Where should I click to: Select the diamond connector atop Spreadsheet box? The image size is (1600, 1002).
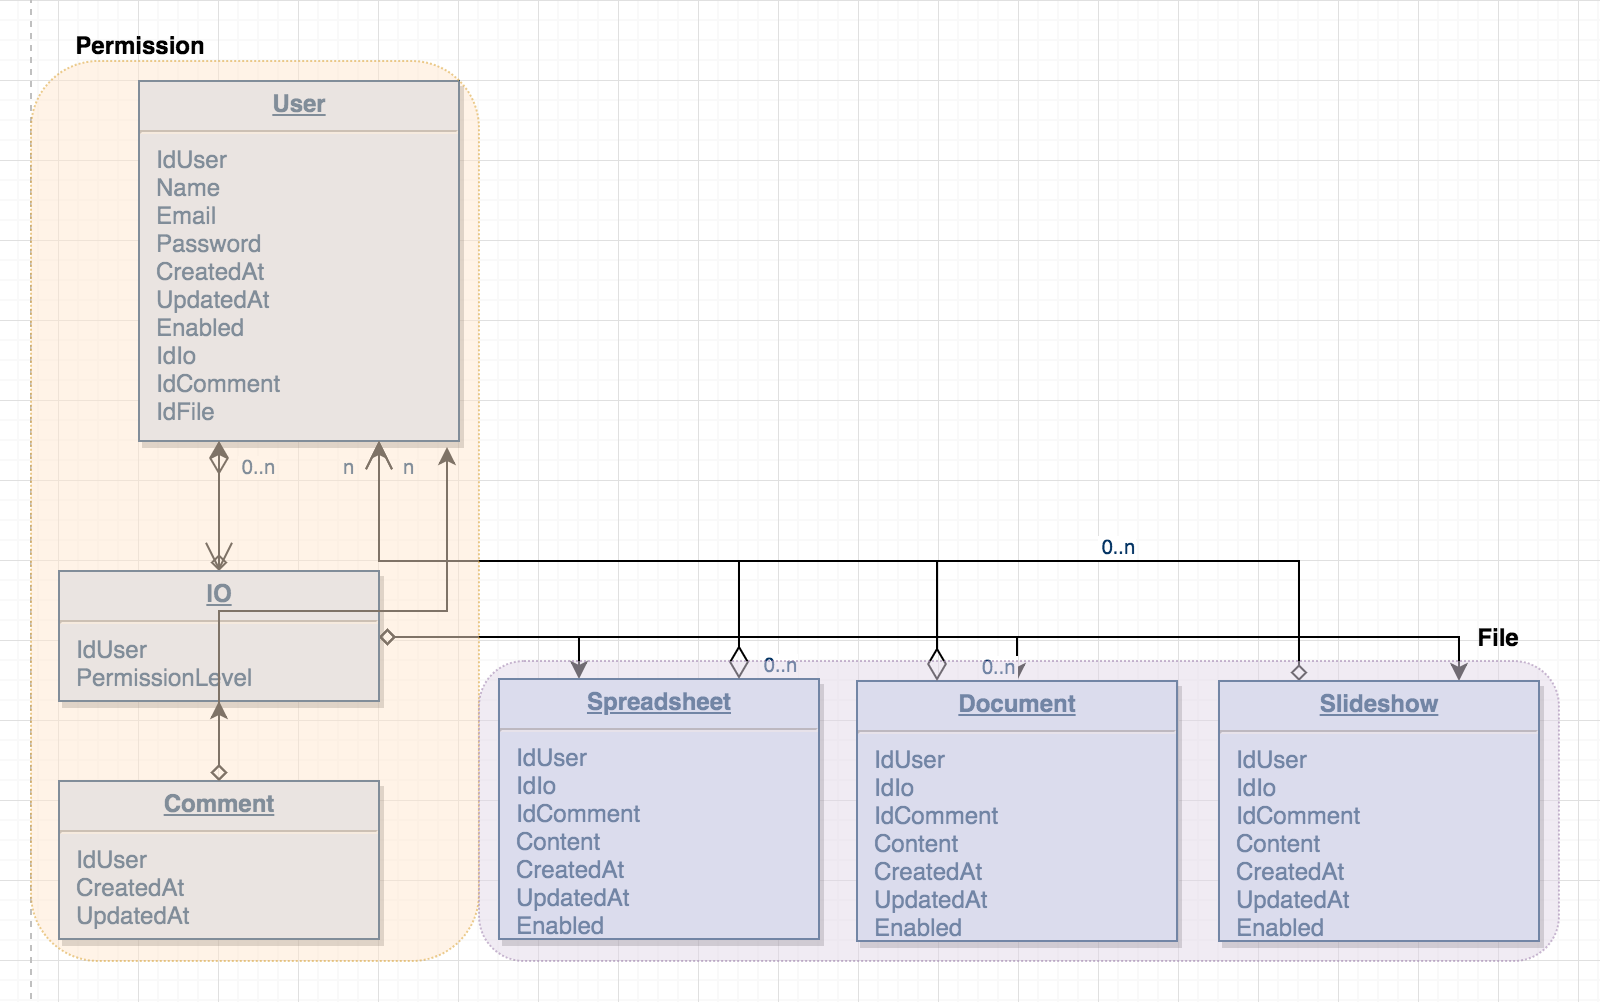[739, 662]
